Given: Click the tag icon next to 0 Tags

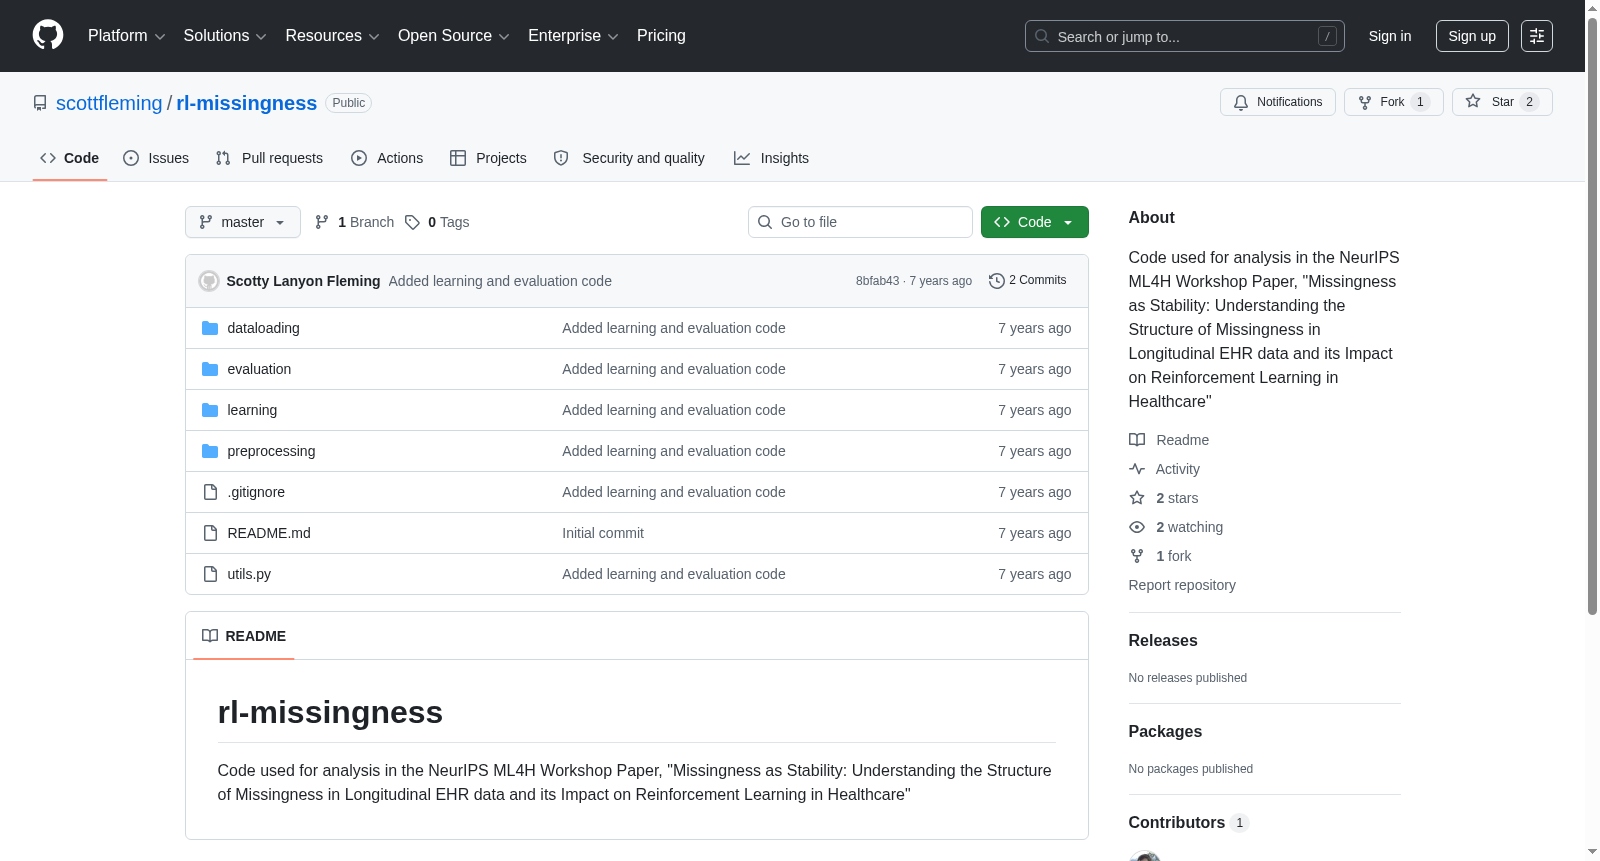Looking at the screenshot, I should tap(412, 222).
